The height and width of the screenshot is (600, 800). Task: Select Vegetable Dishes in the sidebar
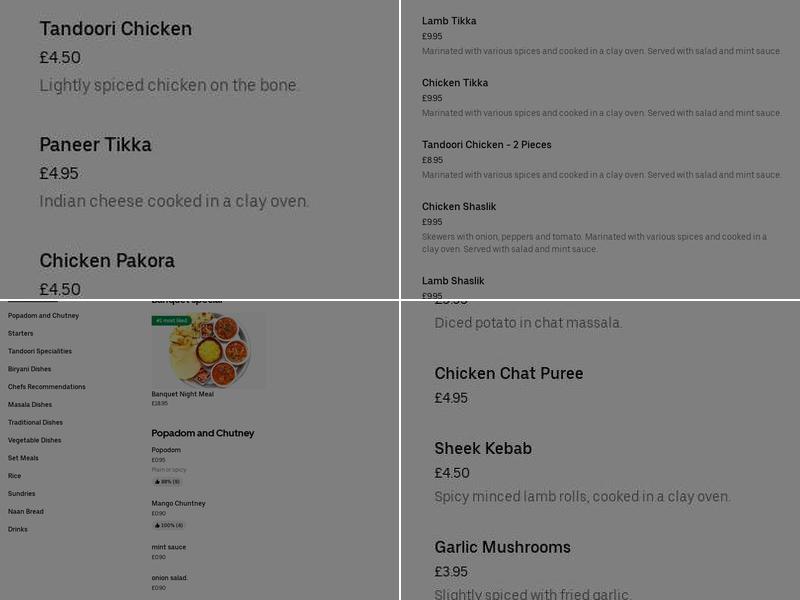click(36, 440)
